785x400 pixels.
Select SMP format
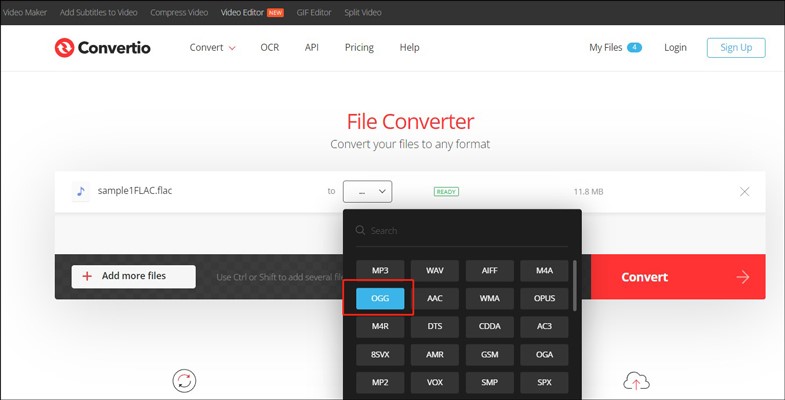click(x=490, y=382)
